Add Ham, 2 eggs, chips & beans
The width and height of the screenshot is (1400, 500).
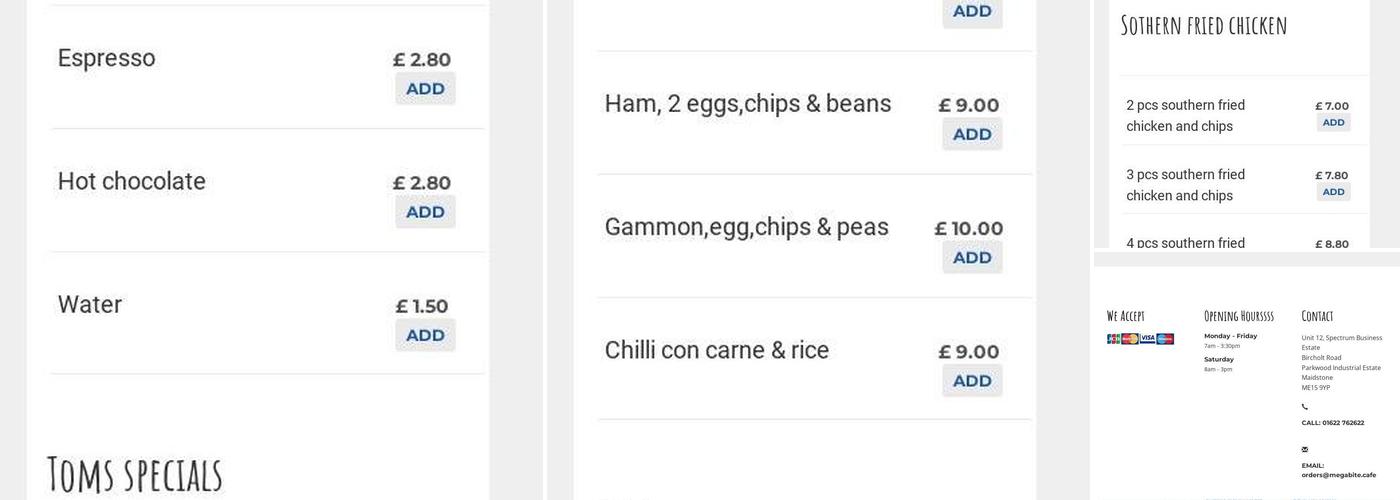(x=972, y=134)
